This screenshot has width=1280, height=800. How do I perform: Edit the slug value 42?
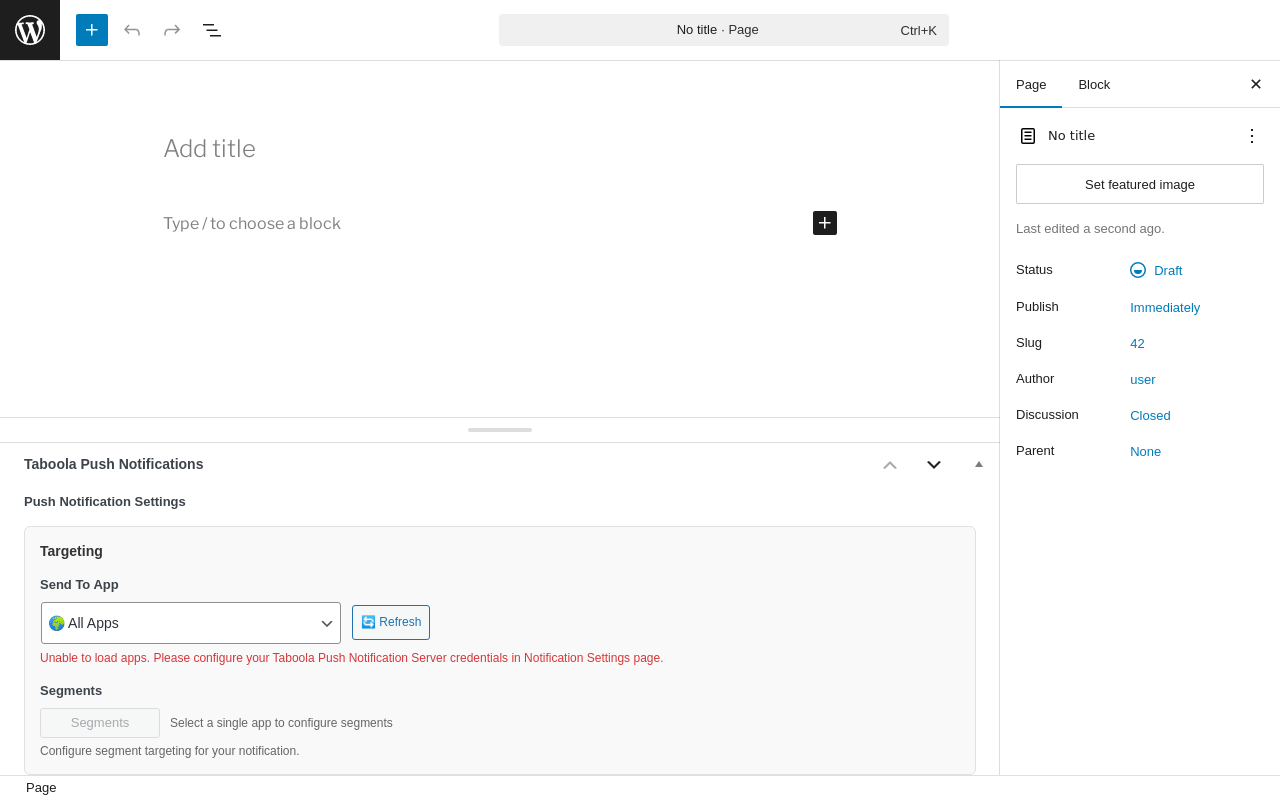tap(1137, 343)
